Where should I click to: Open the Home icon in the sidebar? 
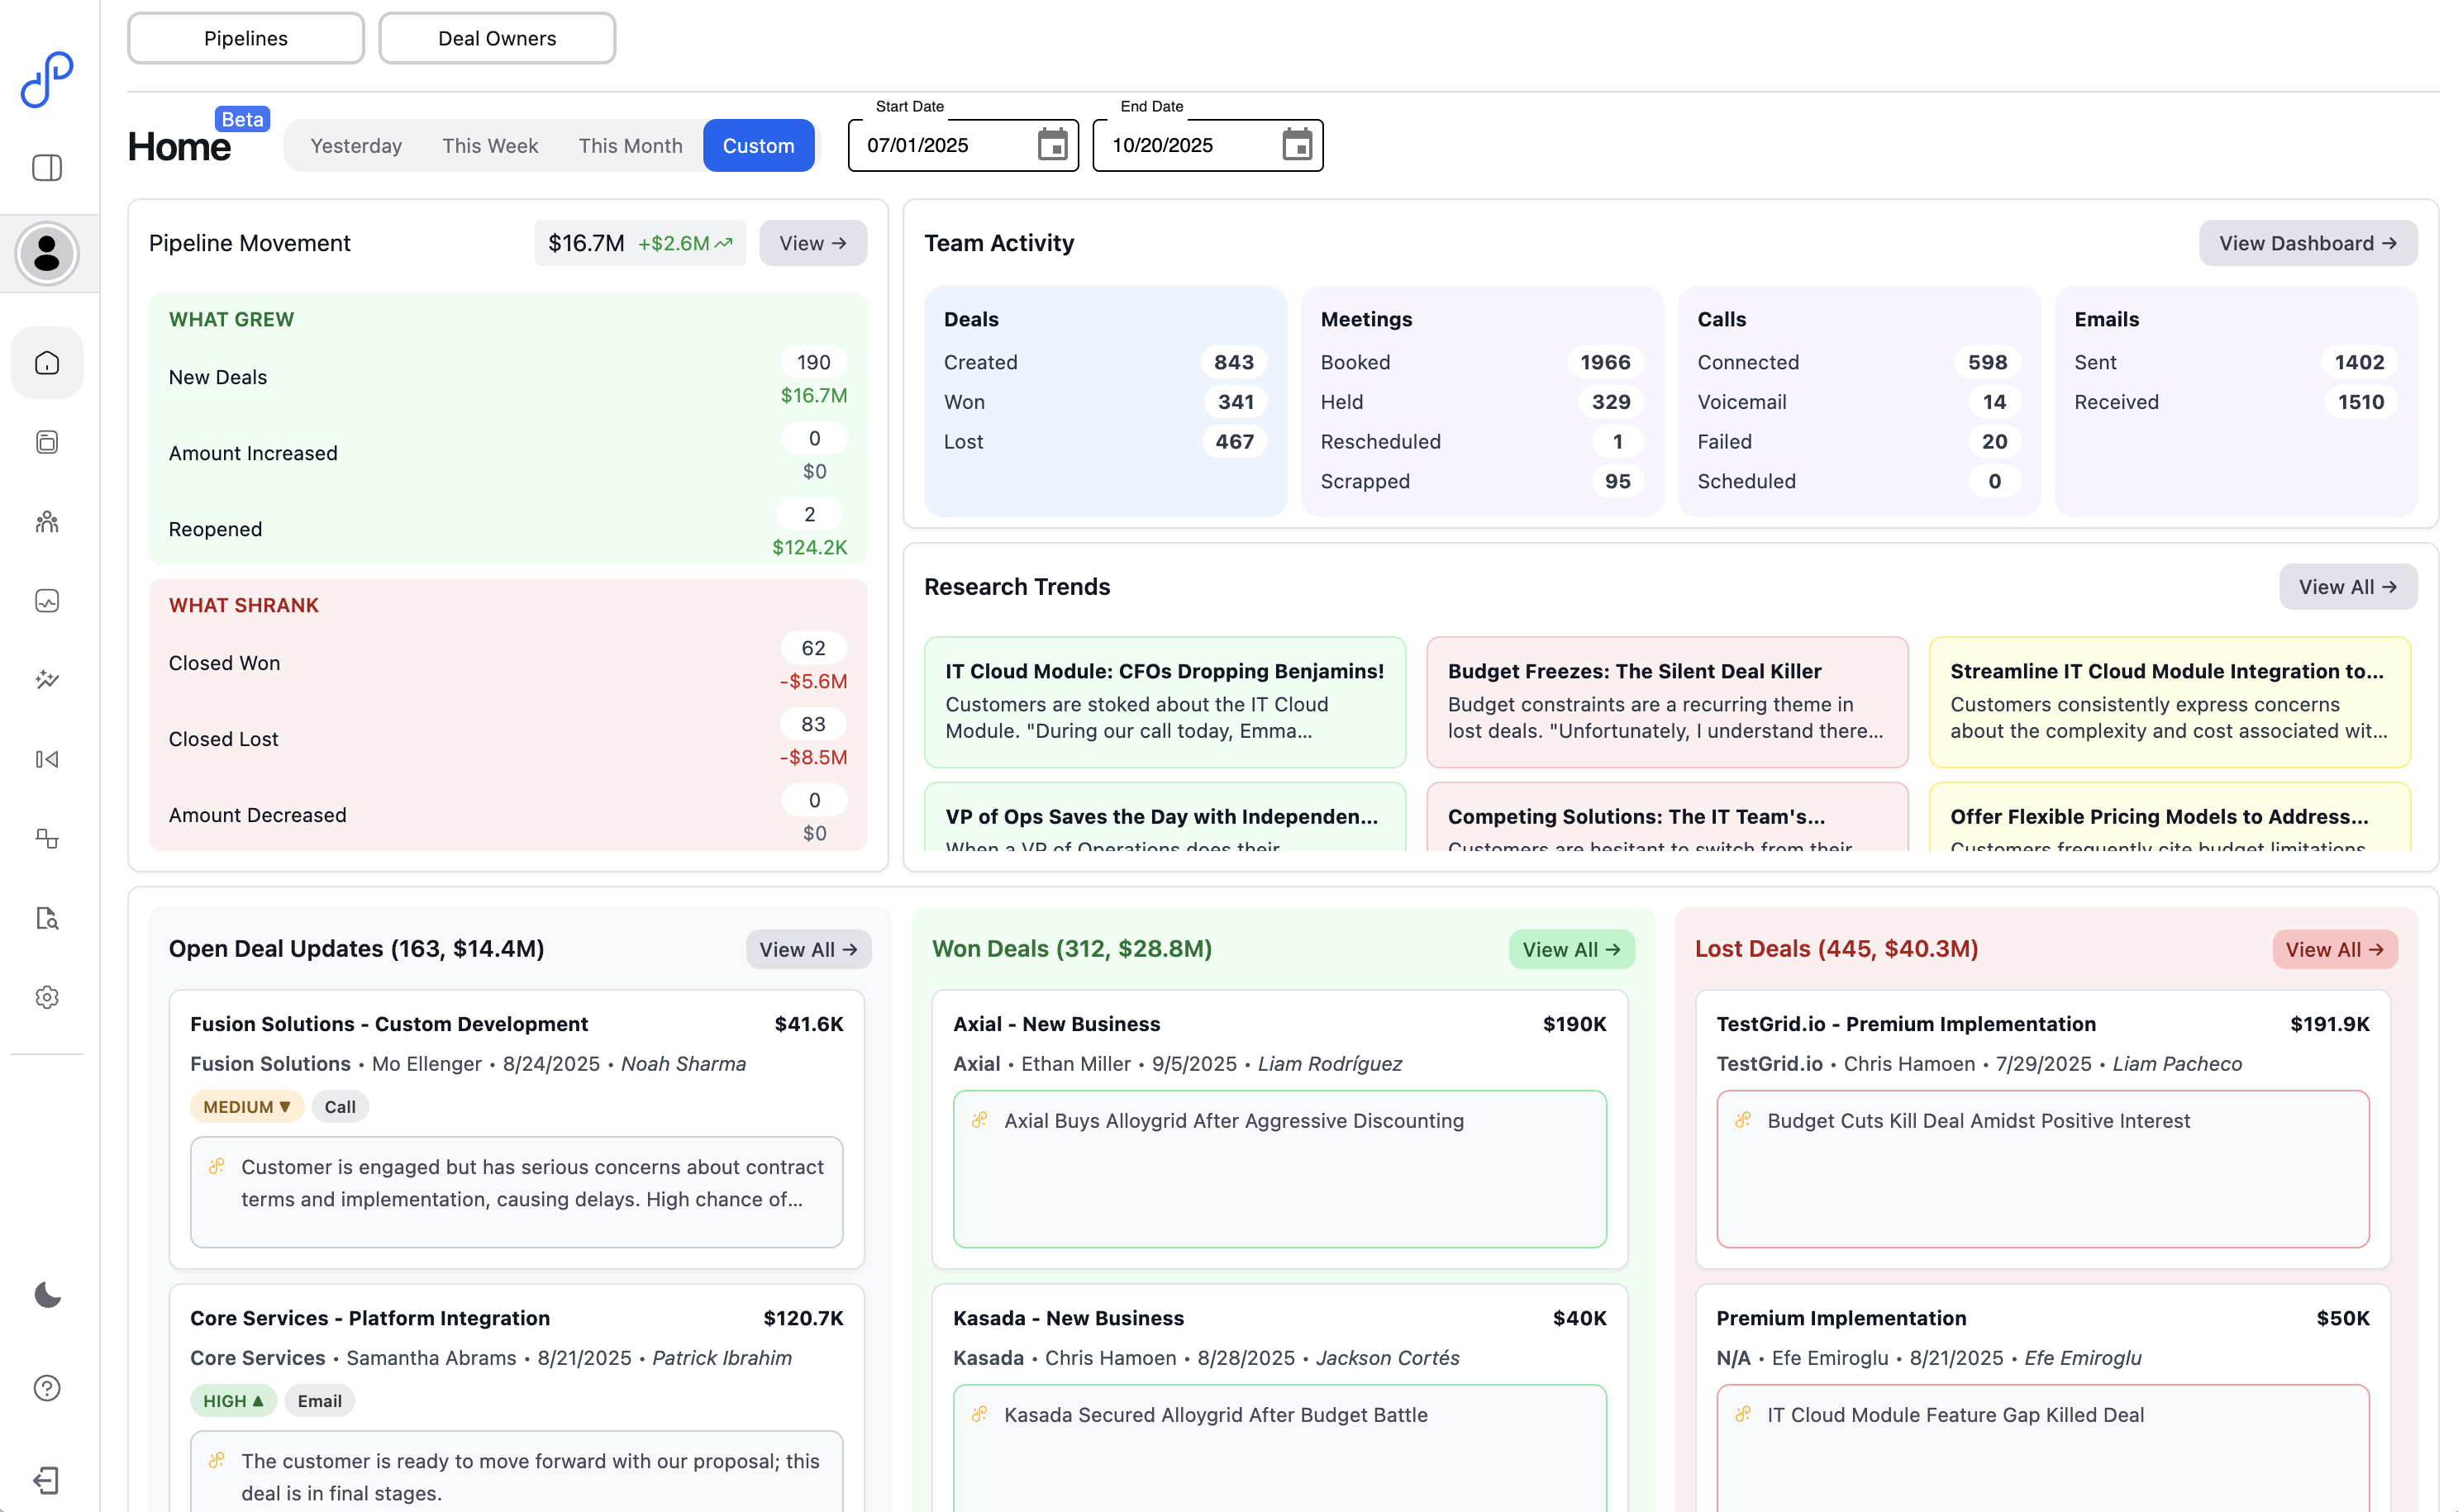[x=46, y=363]
